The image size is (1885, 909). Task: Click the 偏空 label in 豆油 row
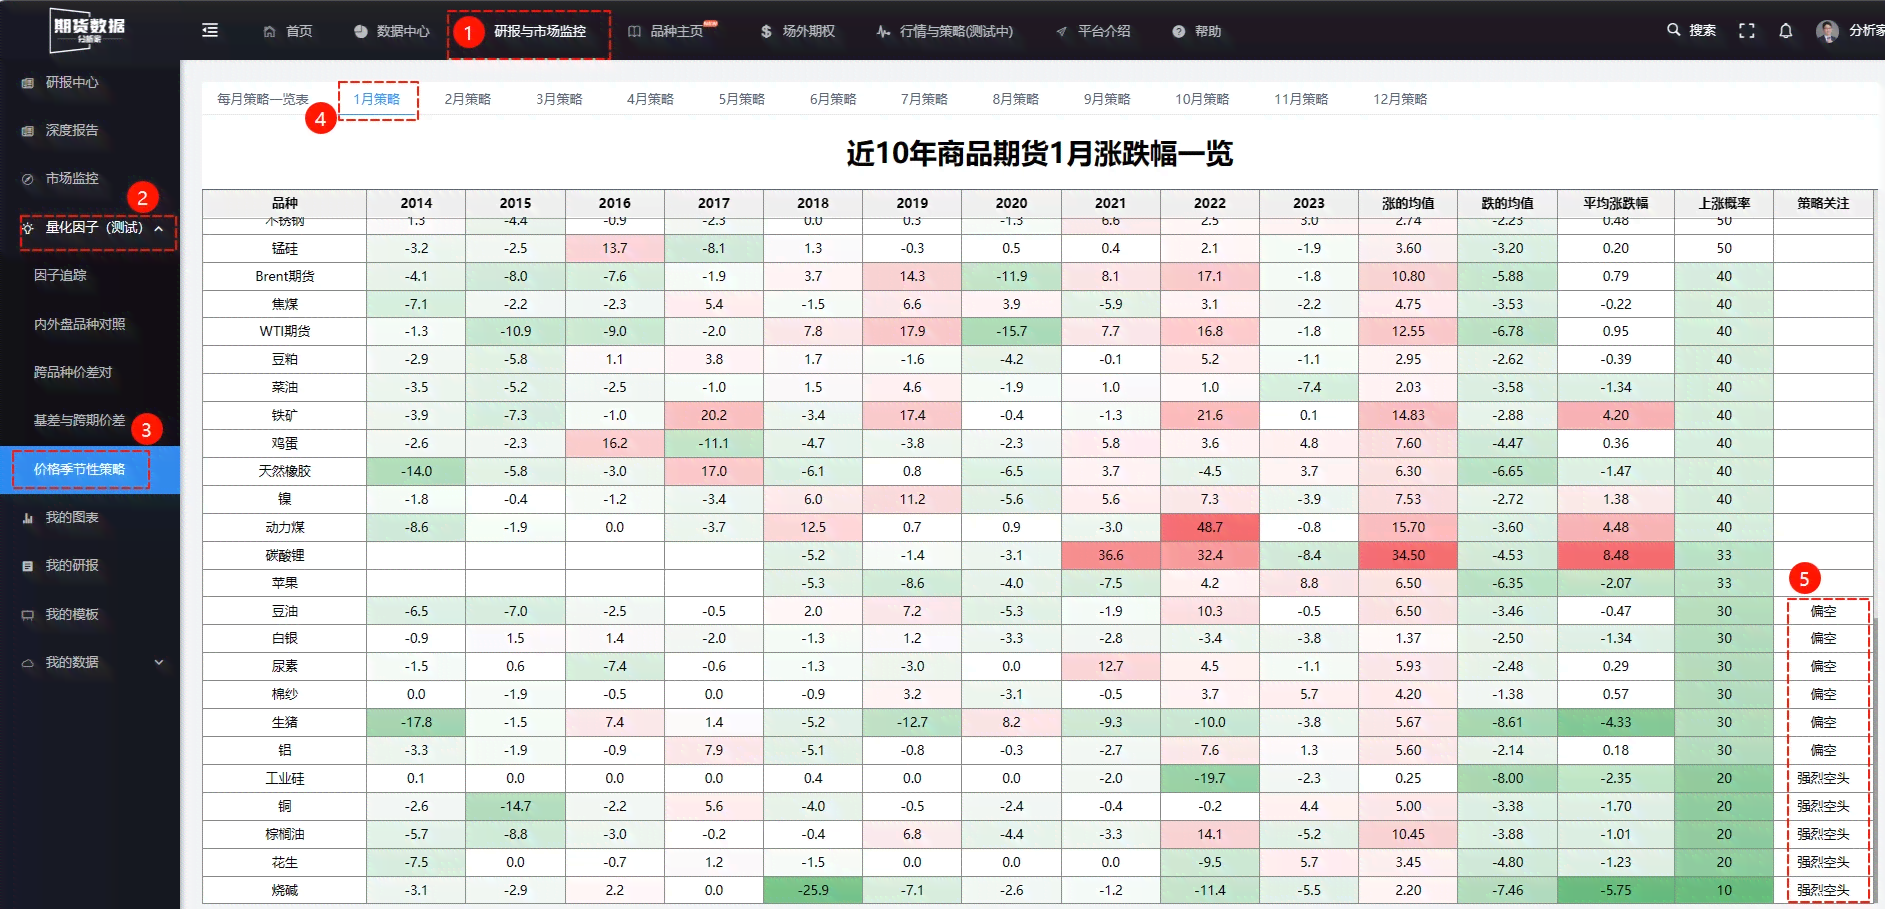pyautogui.click(x=1823, y=611)
